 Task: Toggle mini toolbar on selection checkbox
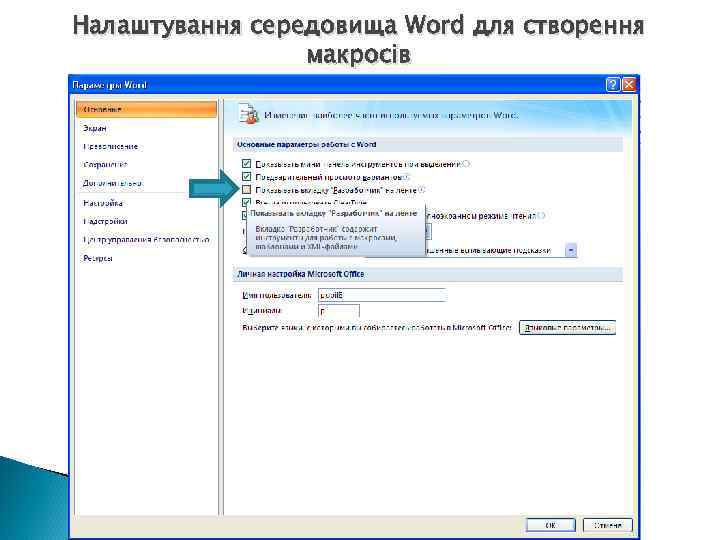point(247,164)
